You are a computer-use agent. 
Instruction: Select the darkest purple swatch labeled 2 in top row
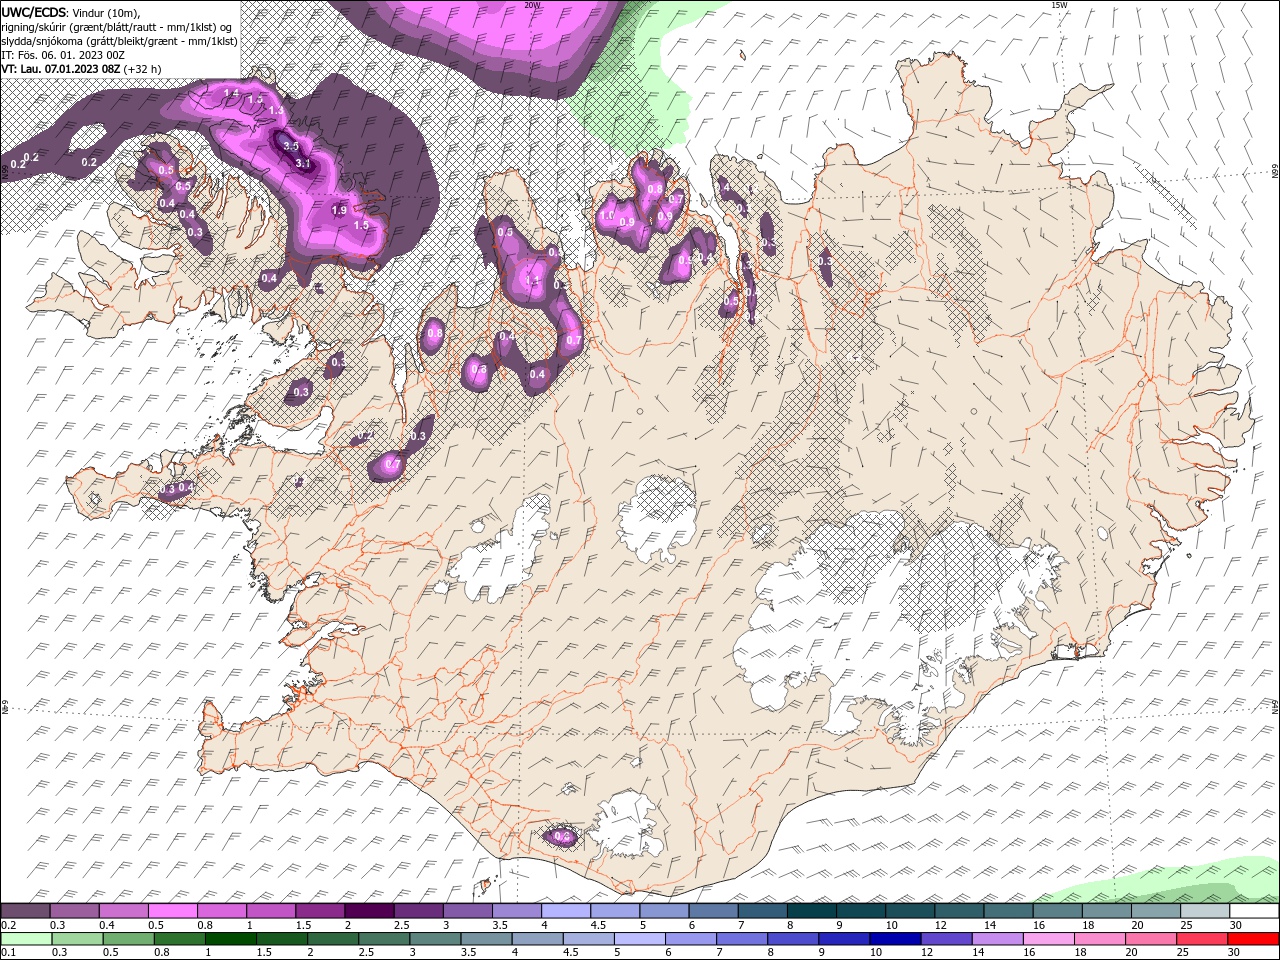(368, 911)
